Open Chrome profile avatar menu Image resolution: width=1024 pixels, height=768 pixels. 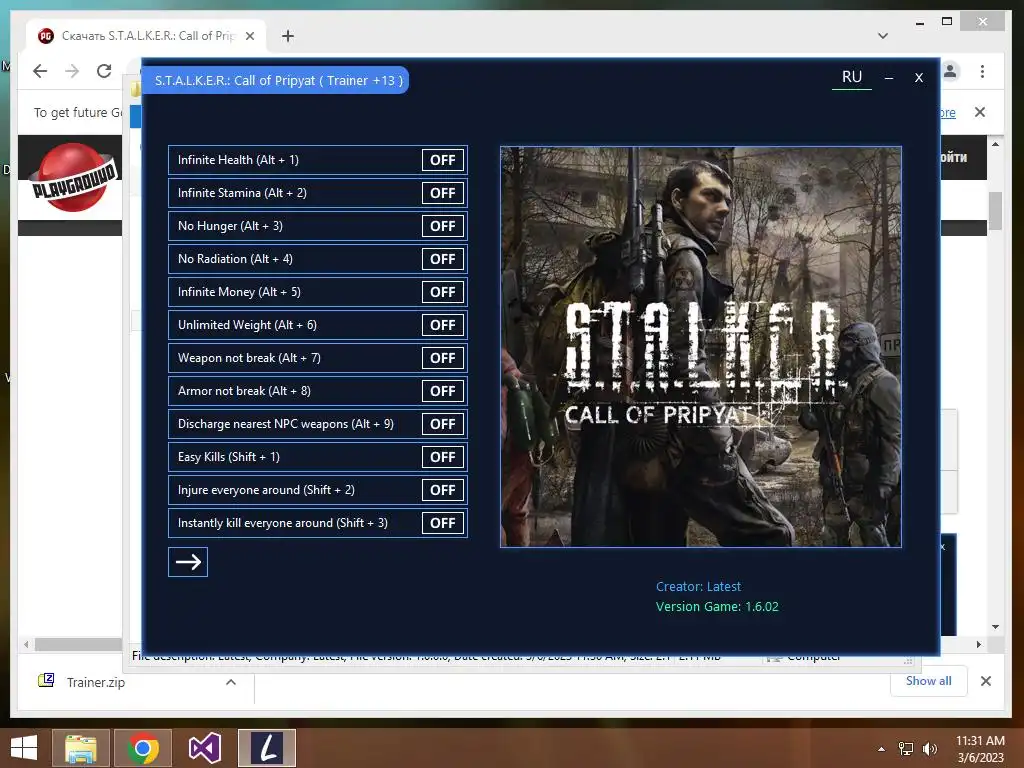coord(950,71)
